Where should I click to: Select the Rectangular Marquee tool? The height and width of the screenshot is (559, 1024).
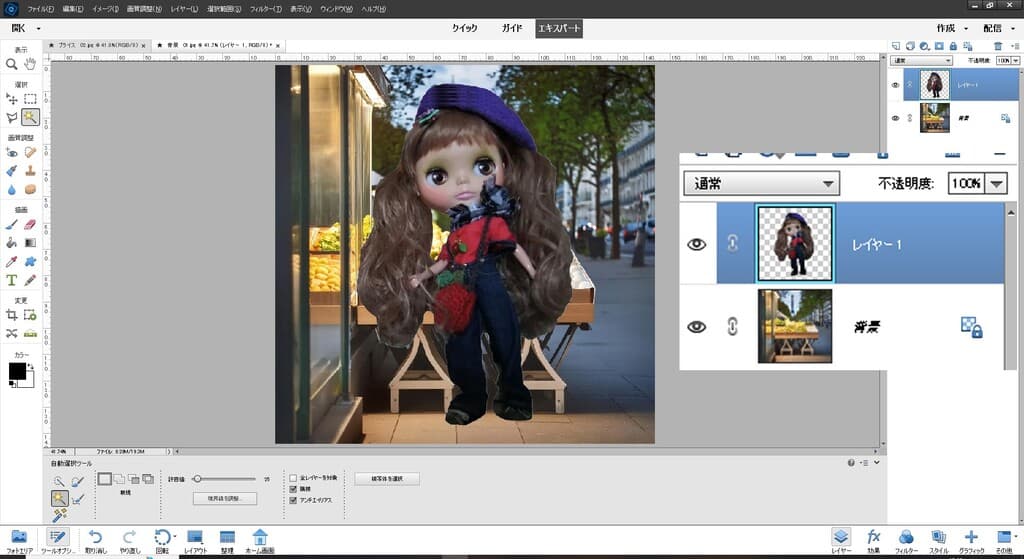(x=30, y=99)
